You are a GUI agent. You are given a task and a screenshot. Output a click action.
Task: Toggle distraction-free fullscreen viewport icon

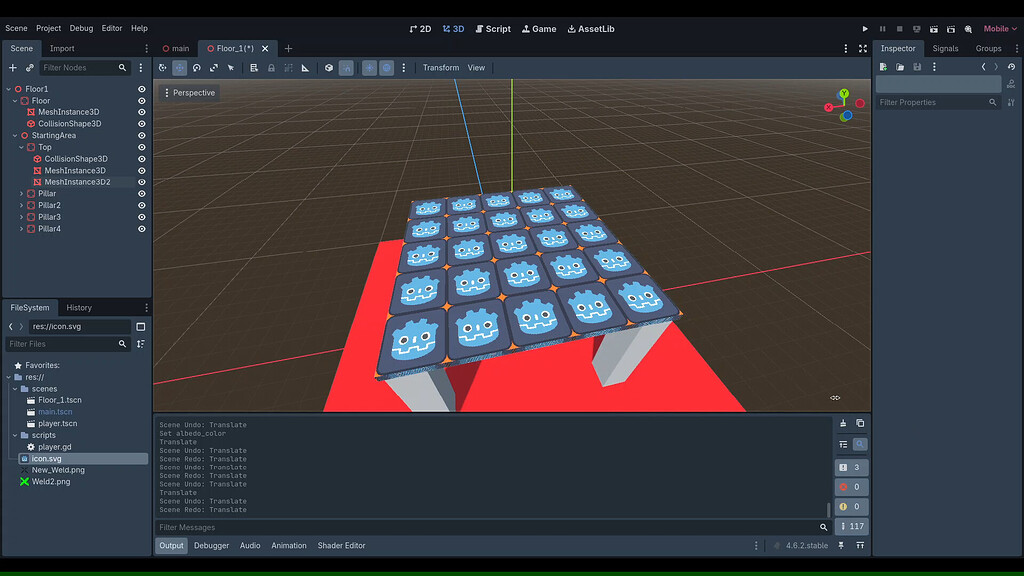863,48
